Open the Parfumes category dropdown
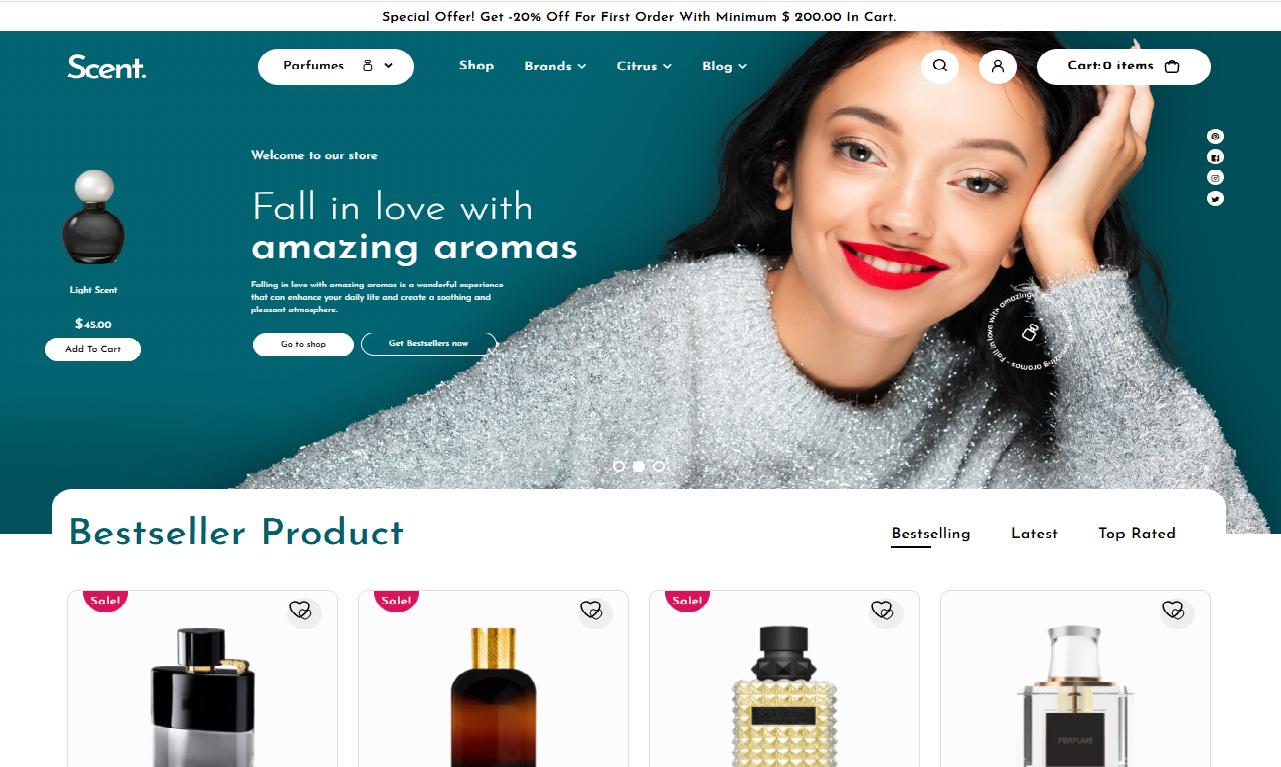The image size is (1281, 767). point(336,66)
